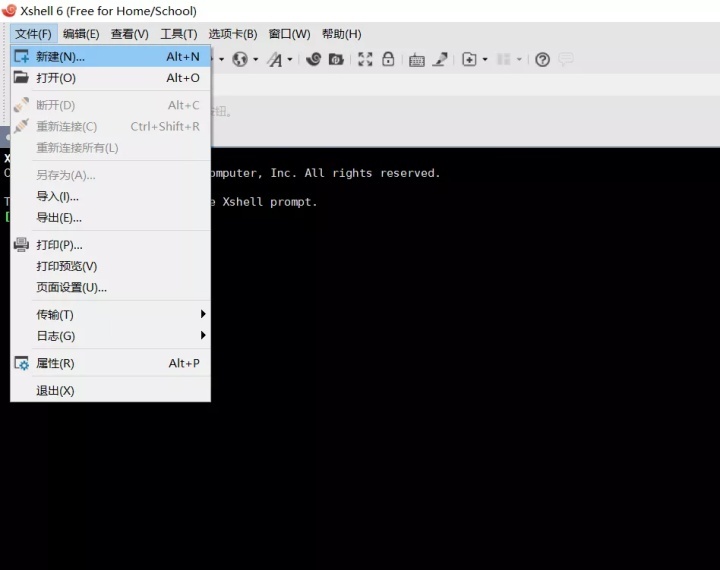Screen dimensions: 720x570
Task: Open the 查看(V) menu
Action: 129,34
